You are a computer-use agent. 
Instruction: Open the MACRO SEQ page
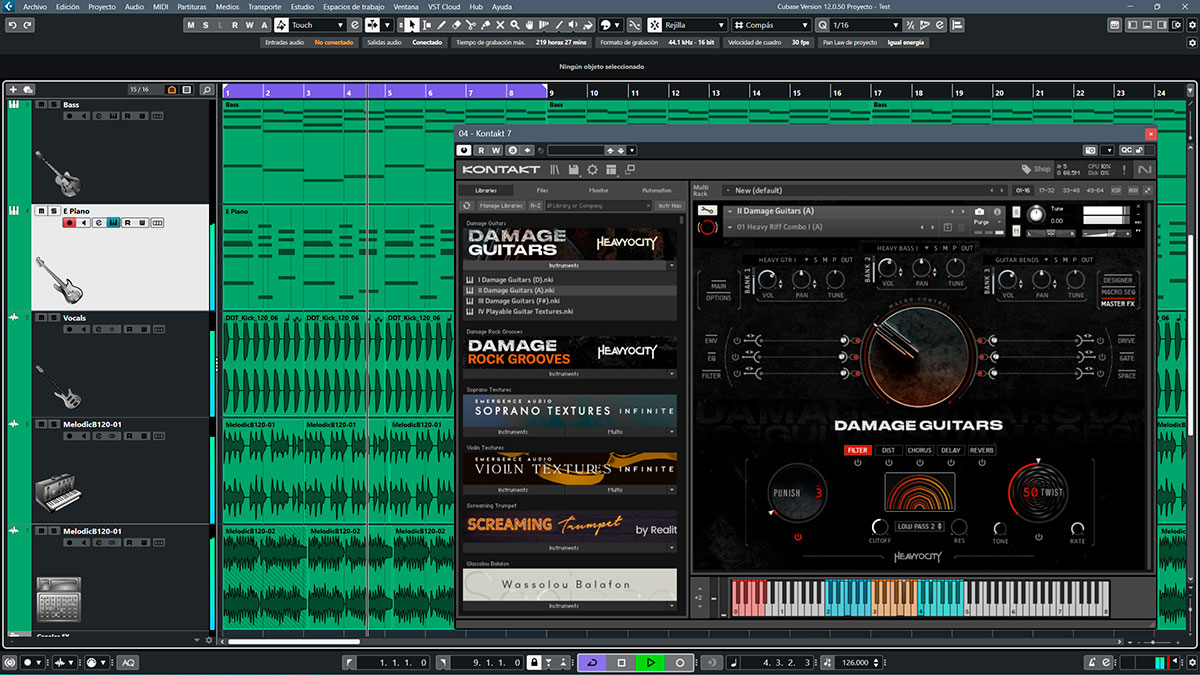tap(1117, 292)
